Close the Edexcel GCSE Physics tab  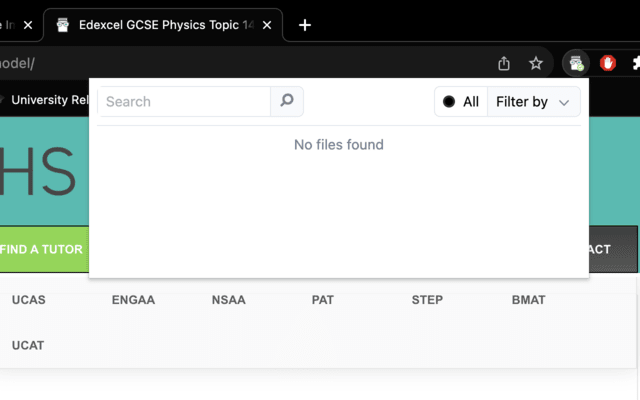[267, 25]
